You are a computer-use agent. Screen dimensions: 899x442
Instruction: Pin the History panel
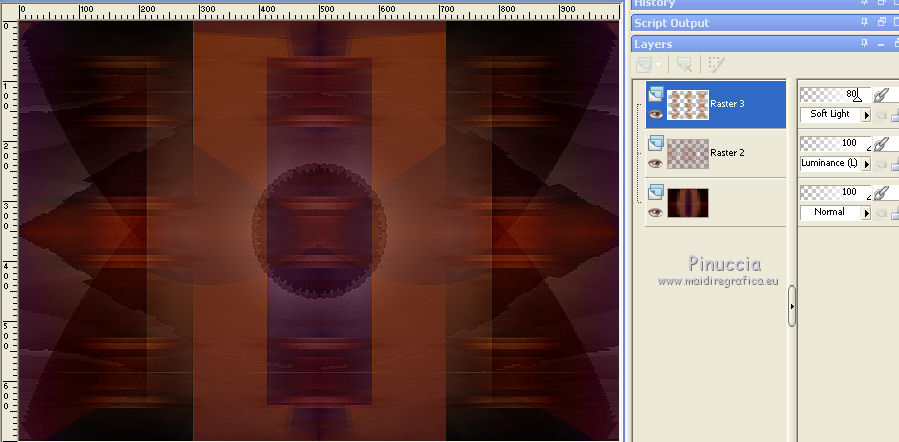pyautogui.click(x=865, y=3)
